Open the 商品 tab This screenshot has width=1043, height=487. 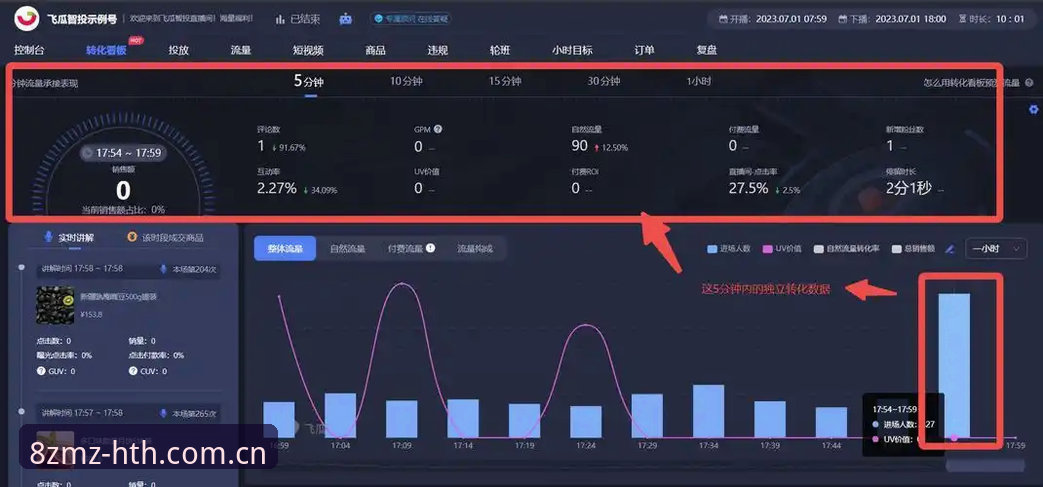point(375,50)
